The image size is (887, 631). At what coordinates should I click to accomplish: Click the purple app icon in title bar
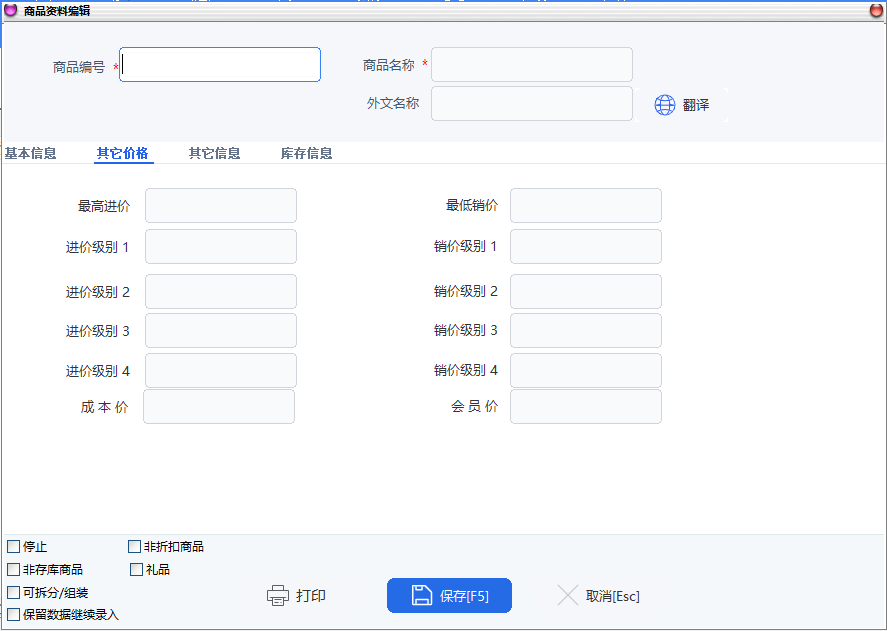(11, 10)
